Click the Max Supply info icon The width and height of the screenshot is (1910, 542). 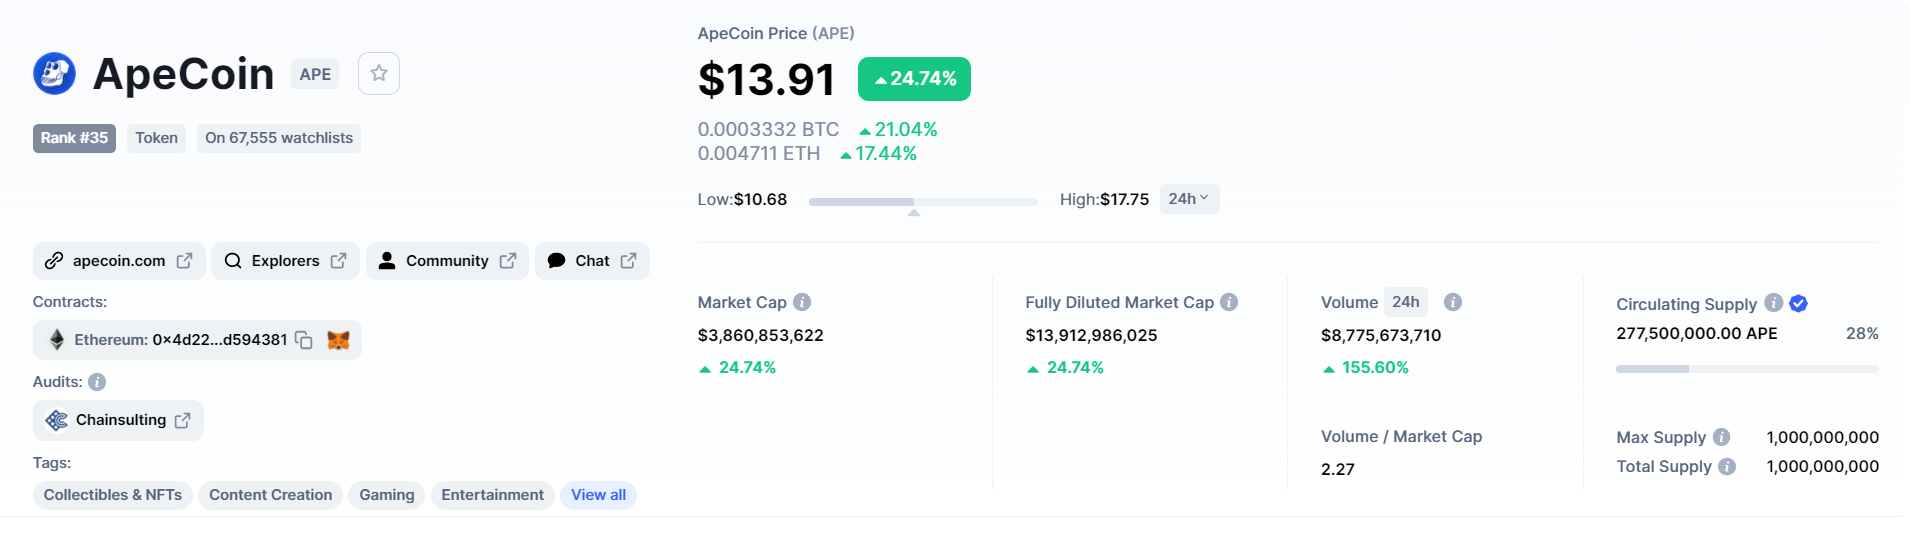pos(1721,437)
